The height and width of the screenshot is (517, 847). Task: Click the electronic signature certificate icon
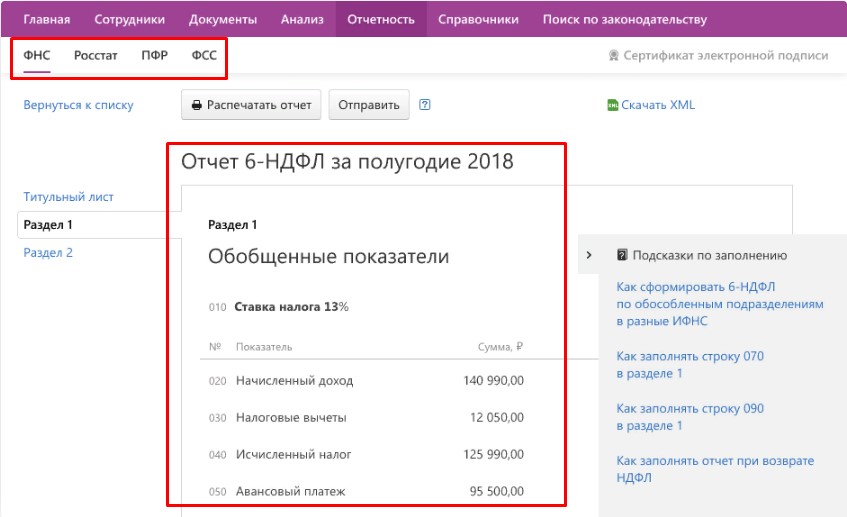coord(614,55)
